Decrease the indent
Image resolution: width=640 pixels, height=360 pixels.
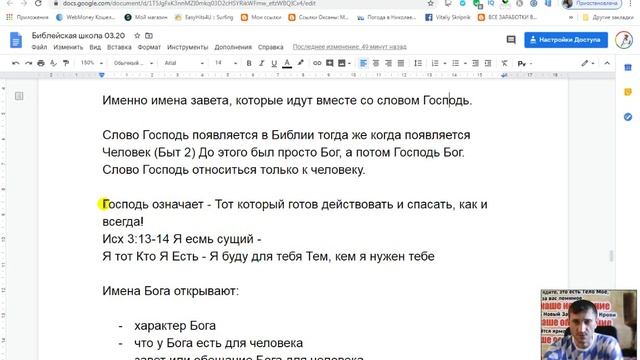coord(475,63)
